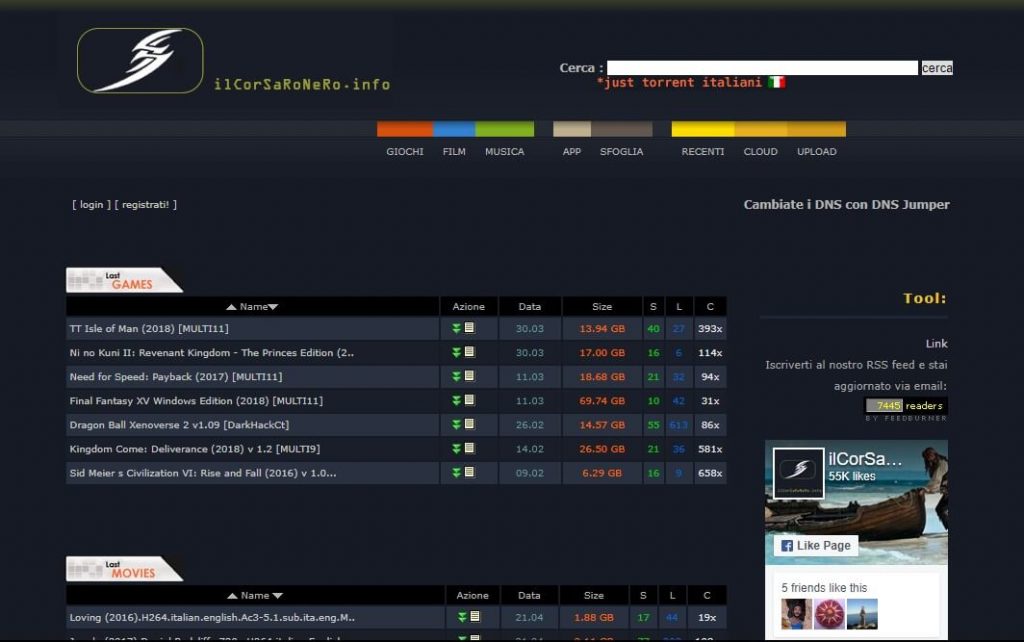Click Facebook page profile picture in widget
This screenshot has height=642, width=1024.
[x=798, y=473]
